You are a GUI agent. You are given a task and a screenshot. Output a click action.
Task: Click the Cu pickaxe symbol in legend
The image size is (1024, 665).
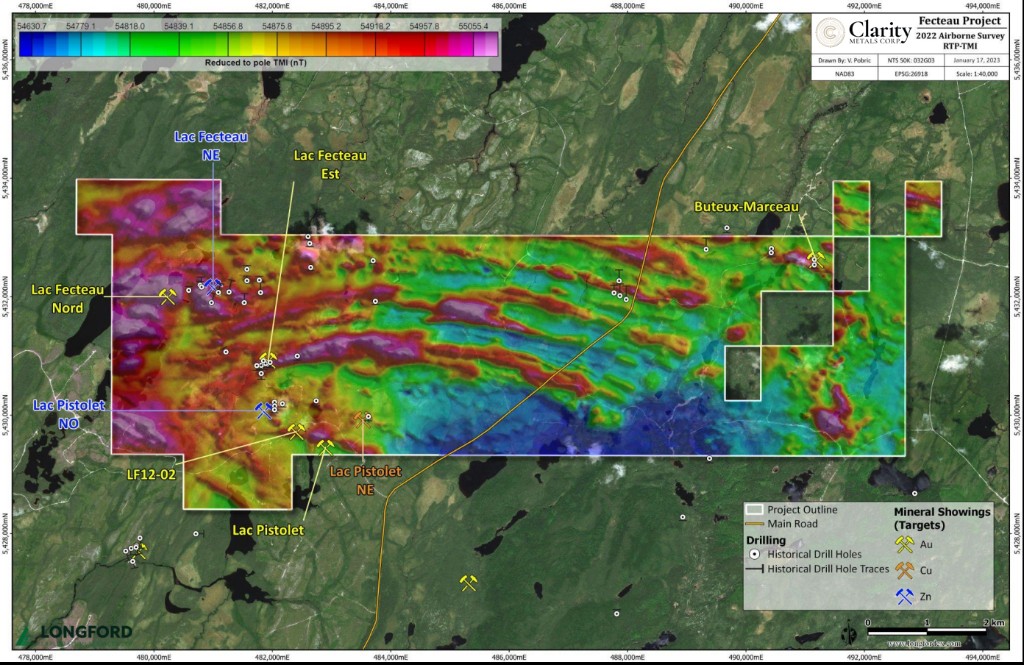(x=905, y=570)
